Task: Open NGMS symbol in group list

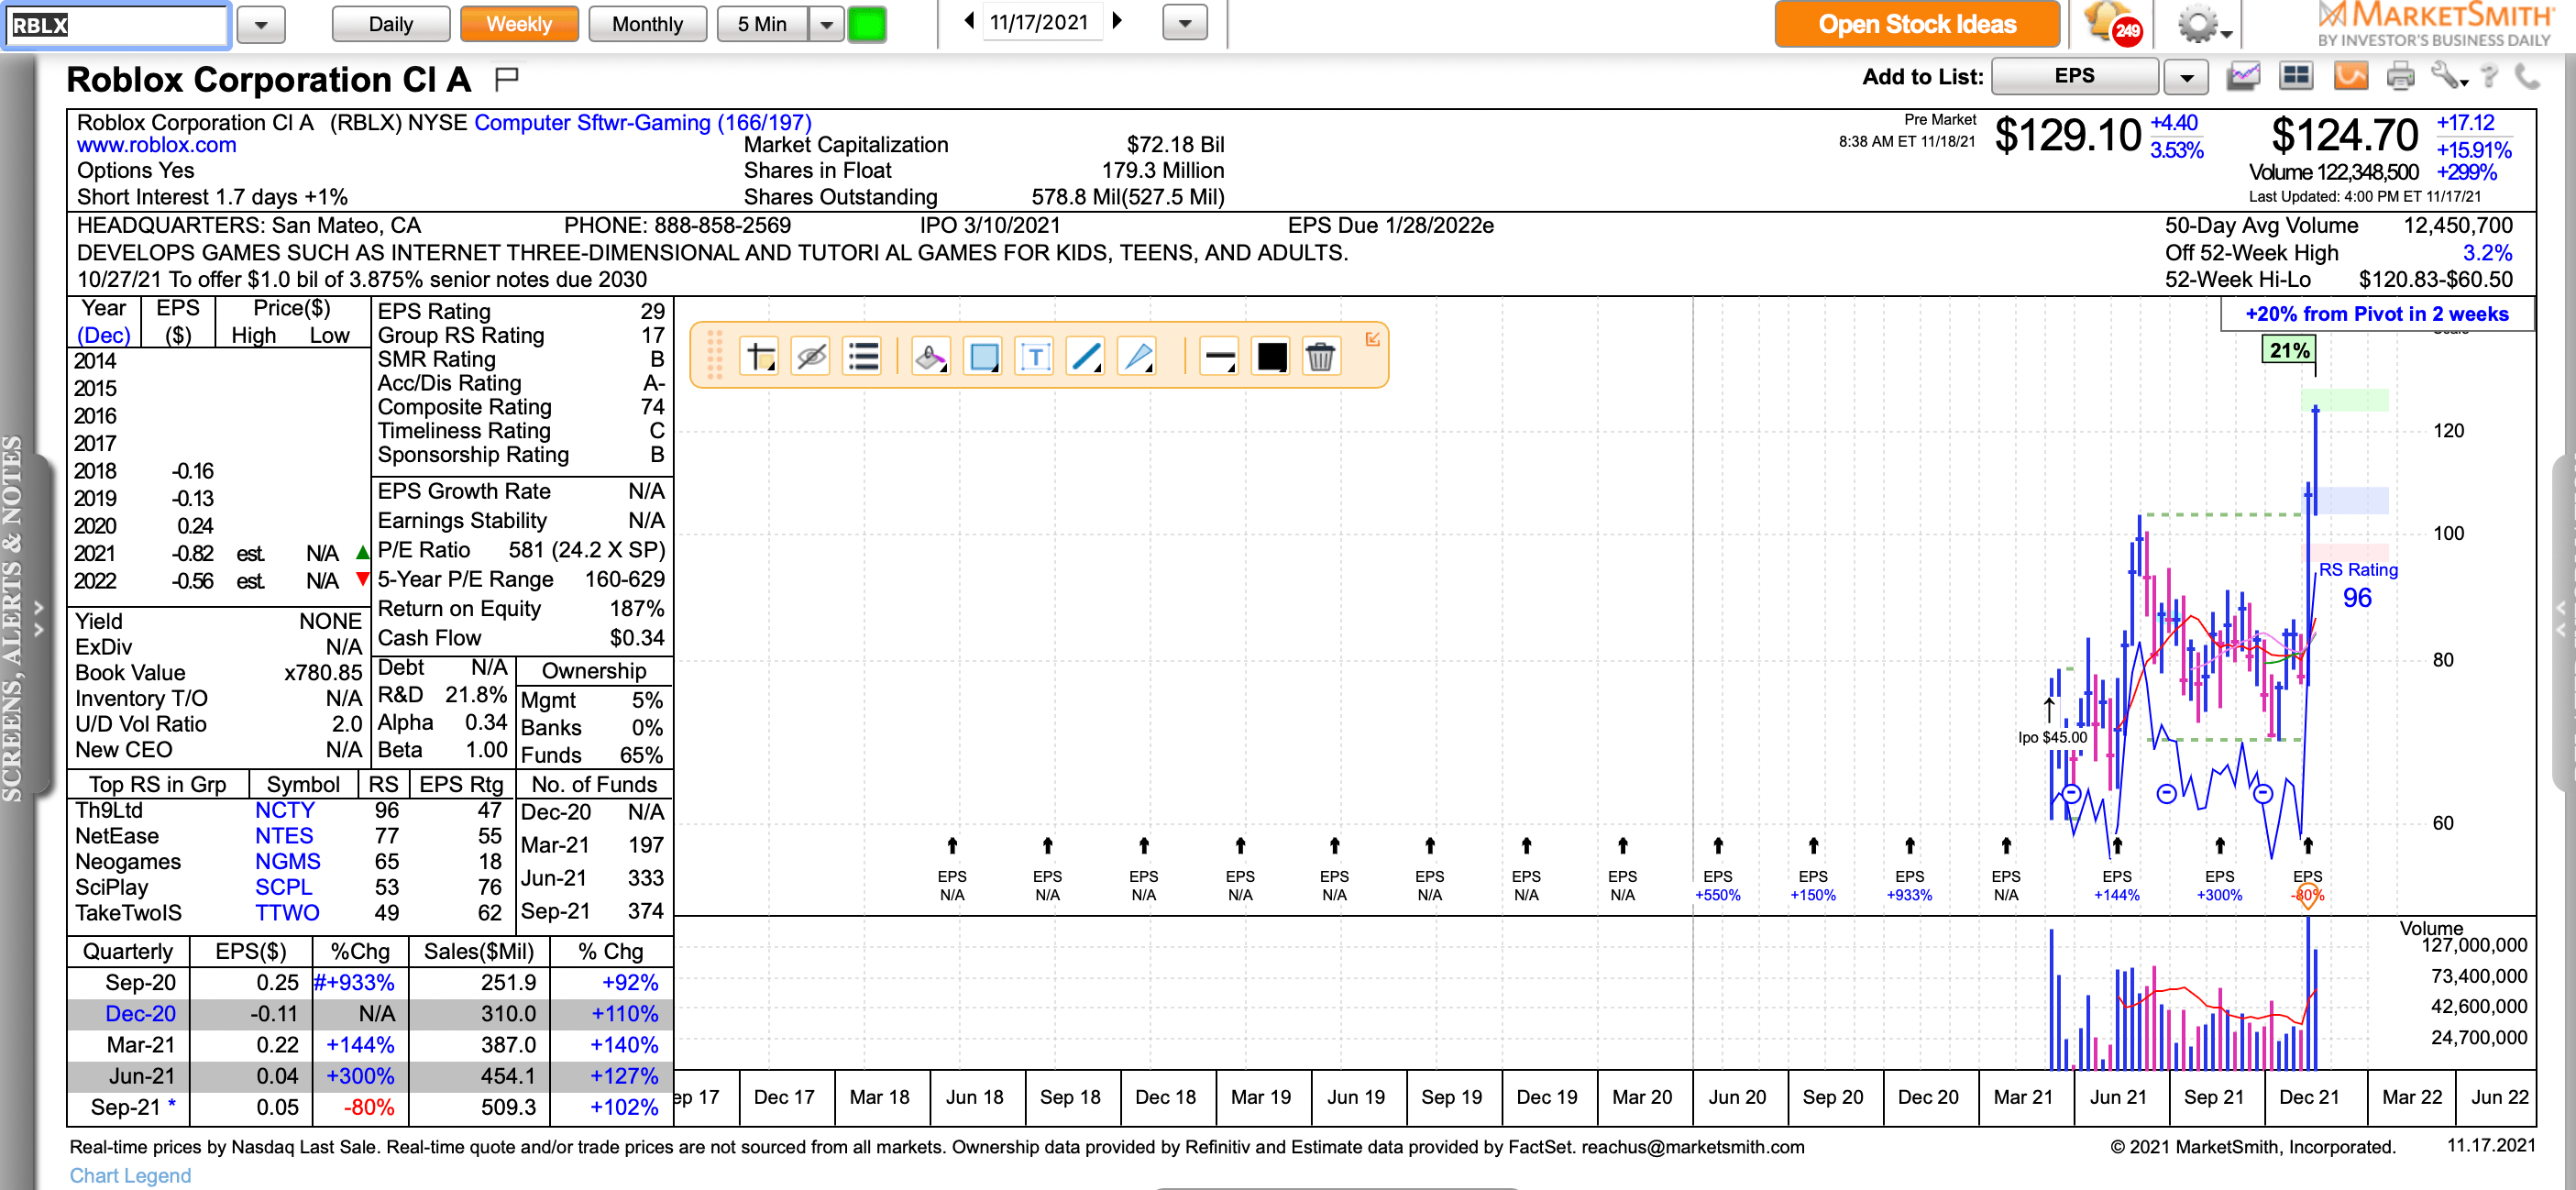Action: coord(288,861)
